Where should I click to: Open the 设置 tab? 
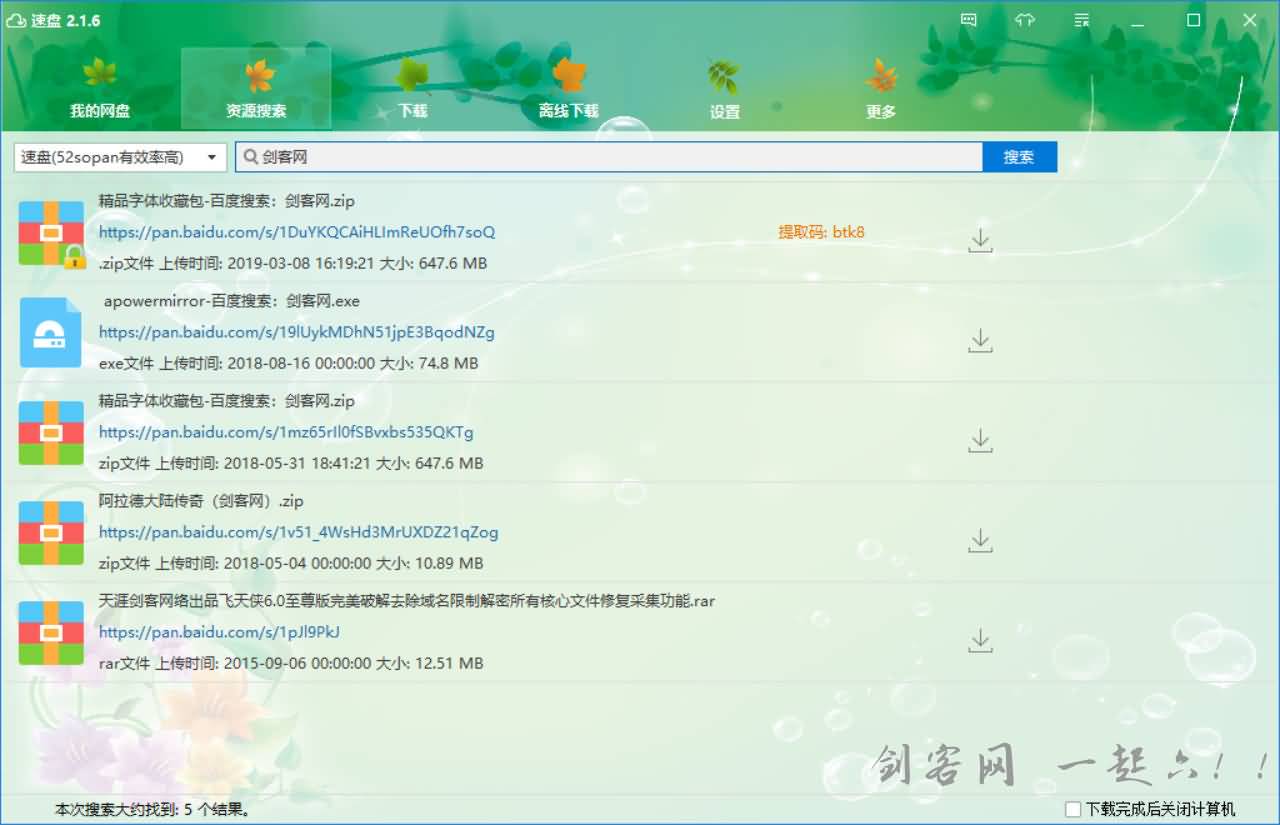[724, 88]
